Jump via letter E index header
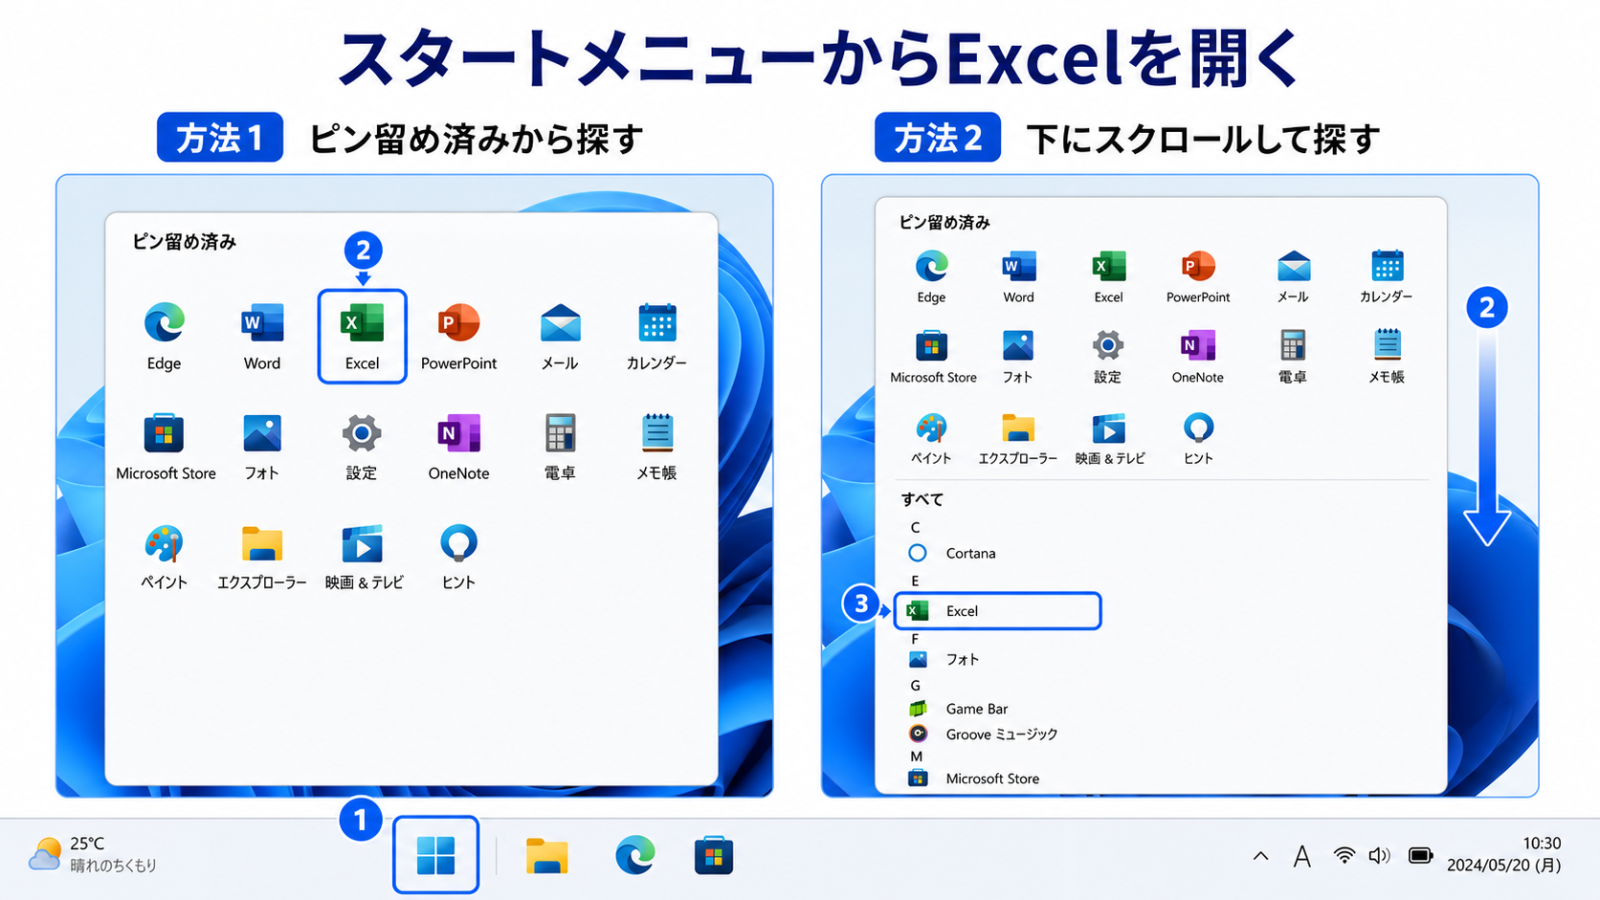This screenshot has height=900, width=1600. [915, 581]
